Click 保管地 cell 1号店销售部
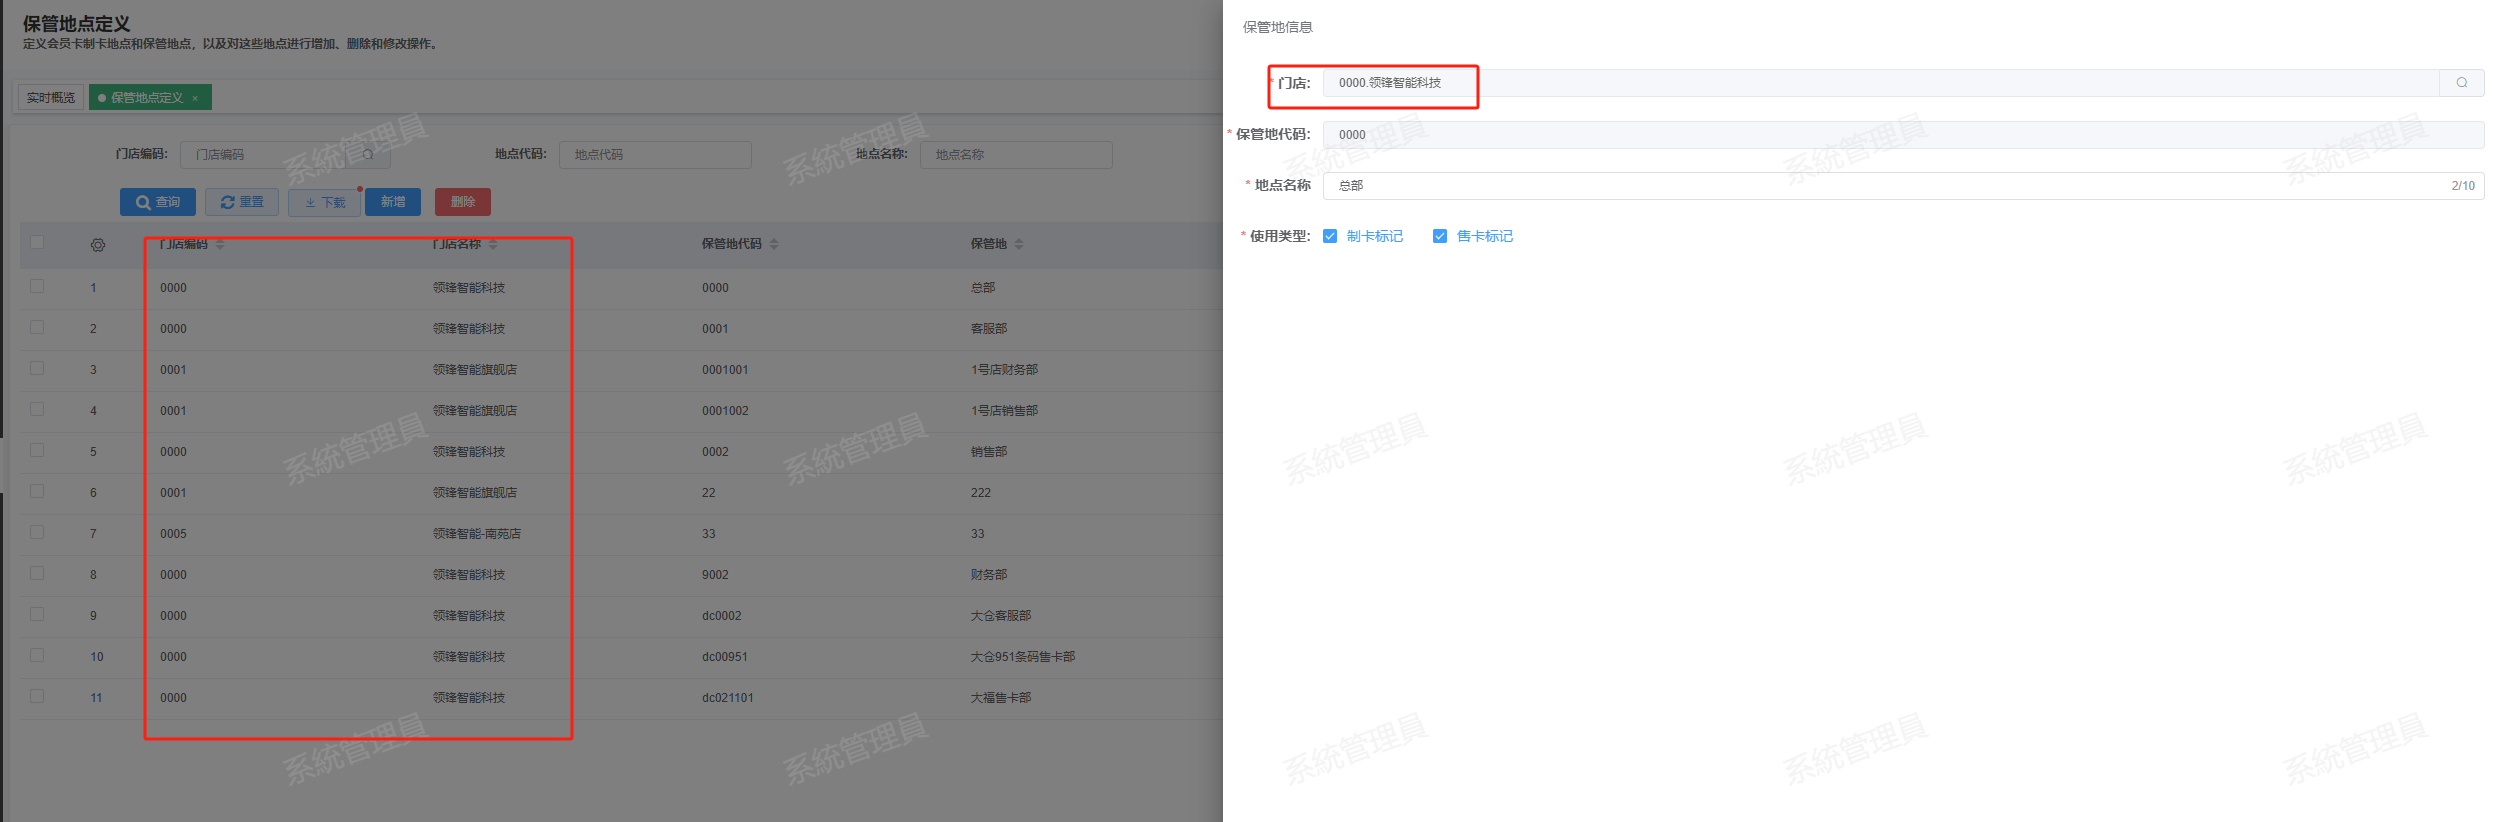2499x822 pixels. [1004, 411]
